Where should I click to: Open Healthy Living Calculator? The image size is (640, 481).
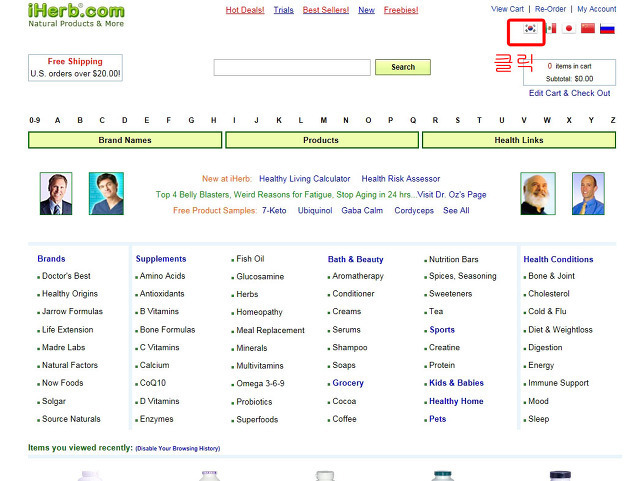click(x=304, y=179)
